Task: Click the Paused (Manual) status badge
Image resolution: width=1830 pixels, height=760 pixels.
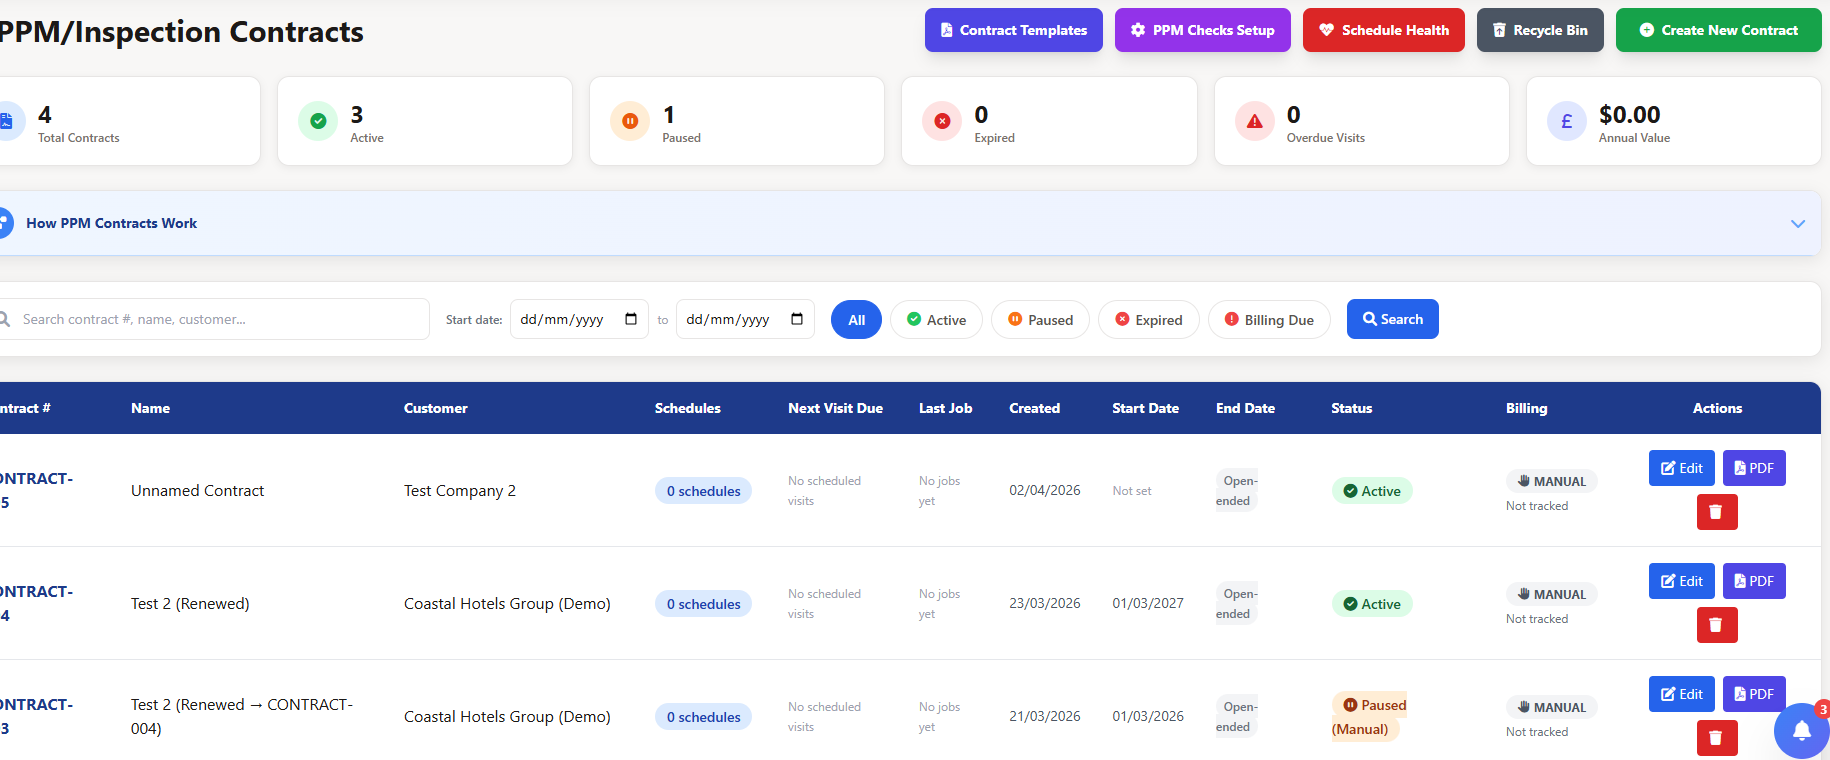Action: tap(1369, 717)
